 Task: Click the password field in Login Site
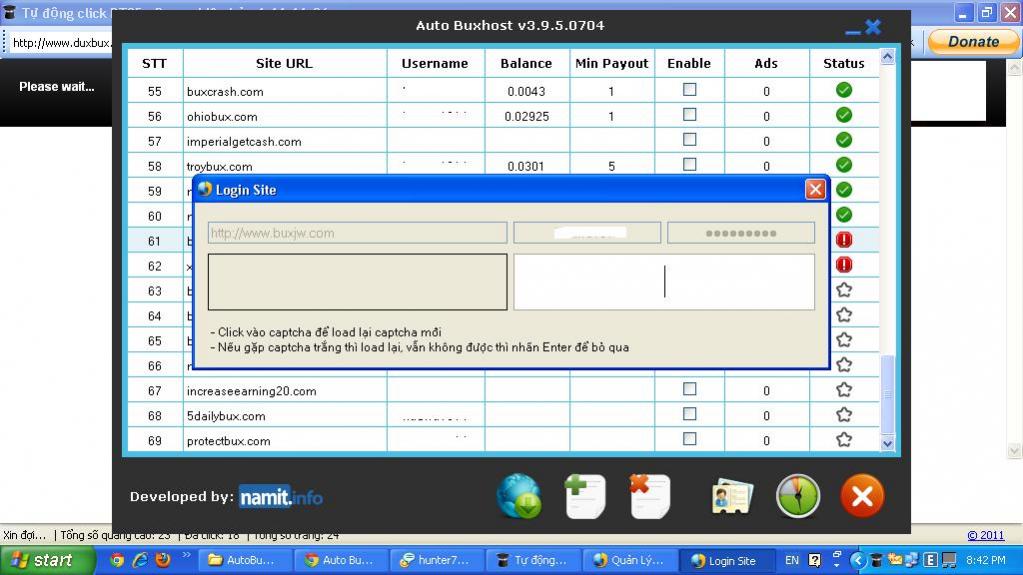pos(741,233)
